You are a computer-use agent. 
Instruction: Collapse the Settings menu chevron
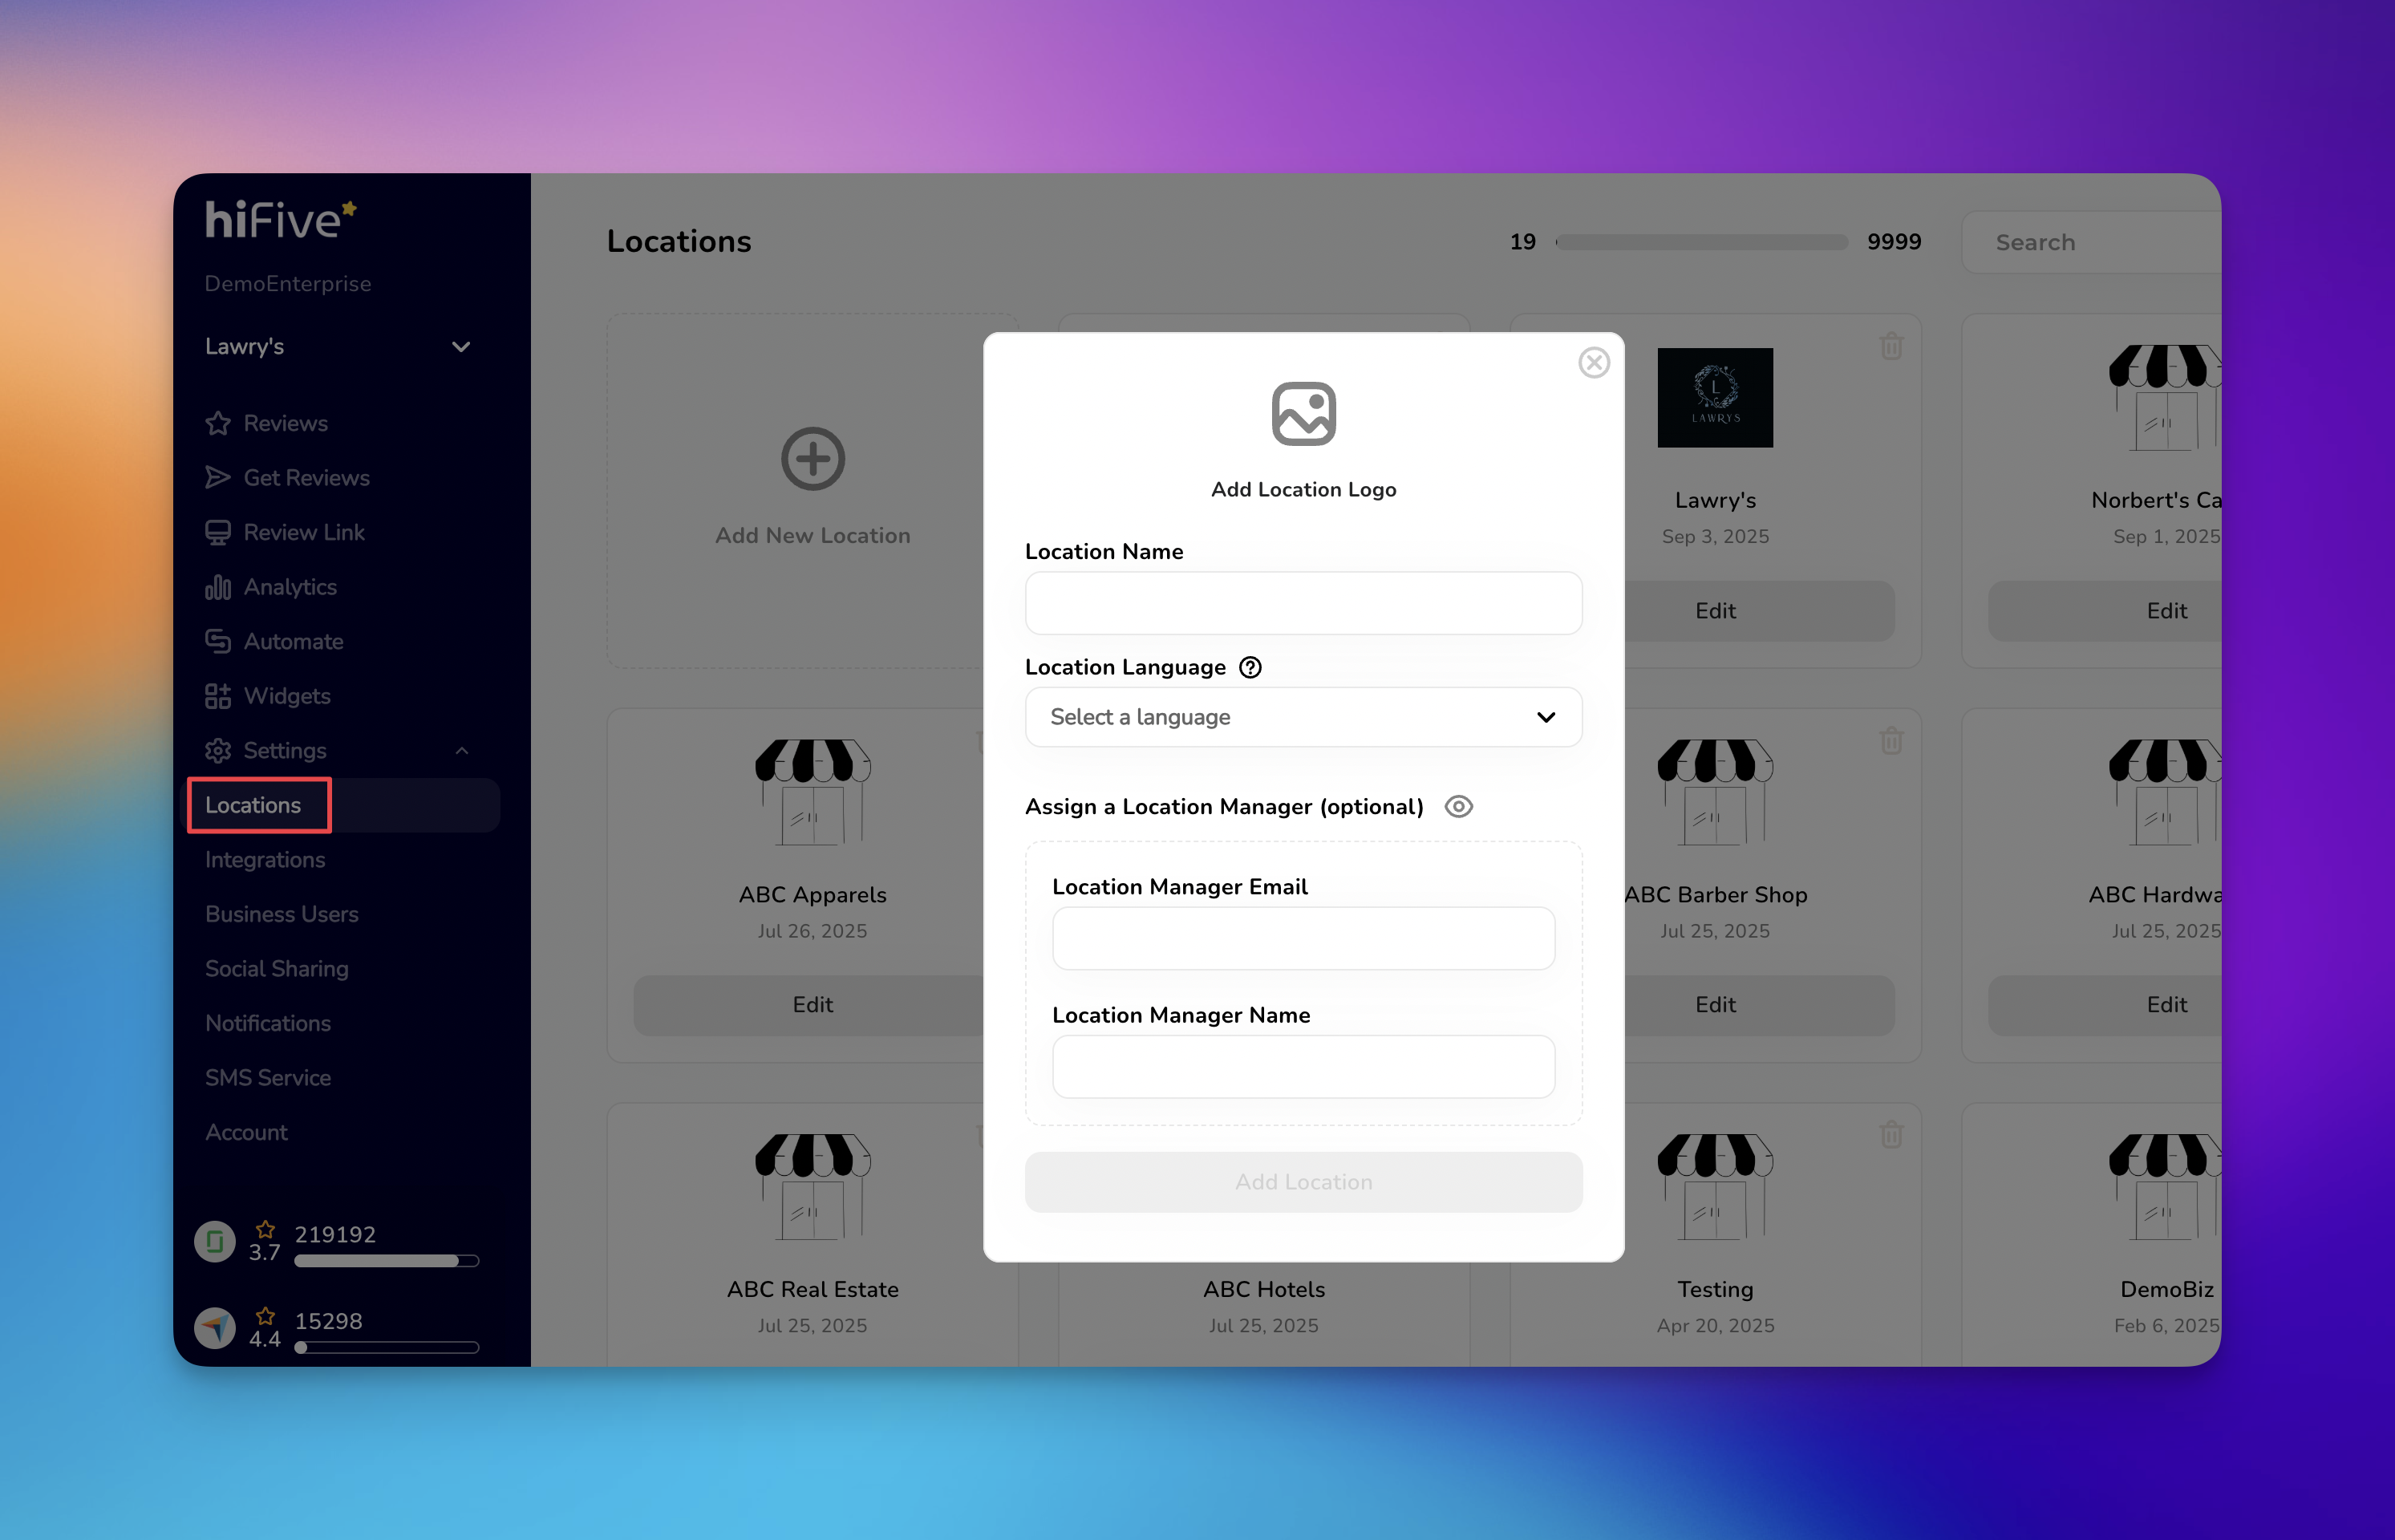tap(461, 751)
